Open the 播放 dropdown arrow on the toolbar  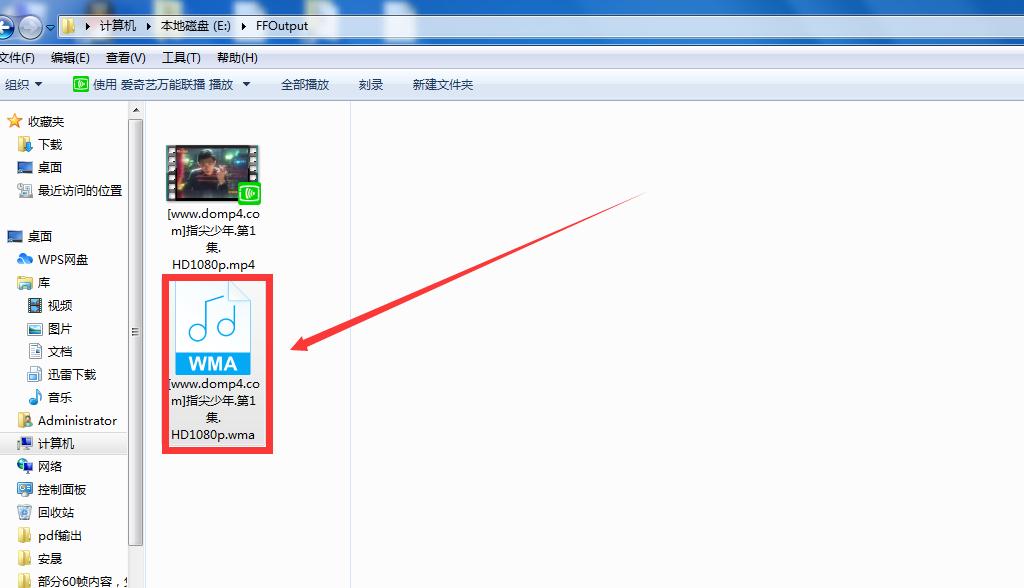click(246, 85)
